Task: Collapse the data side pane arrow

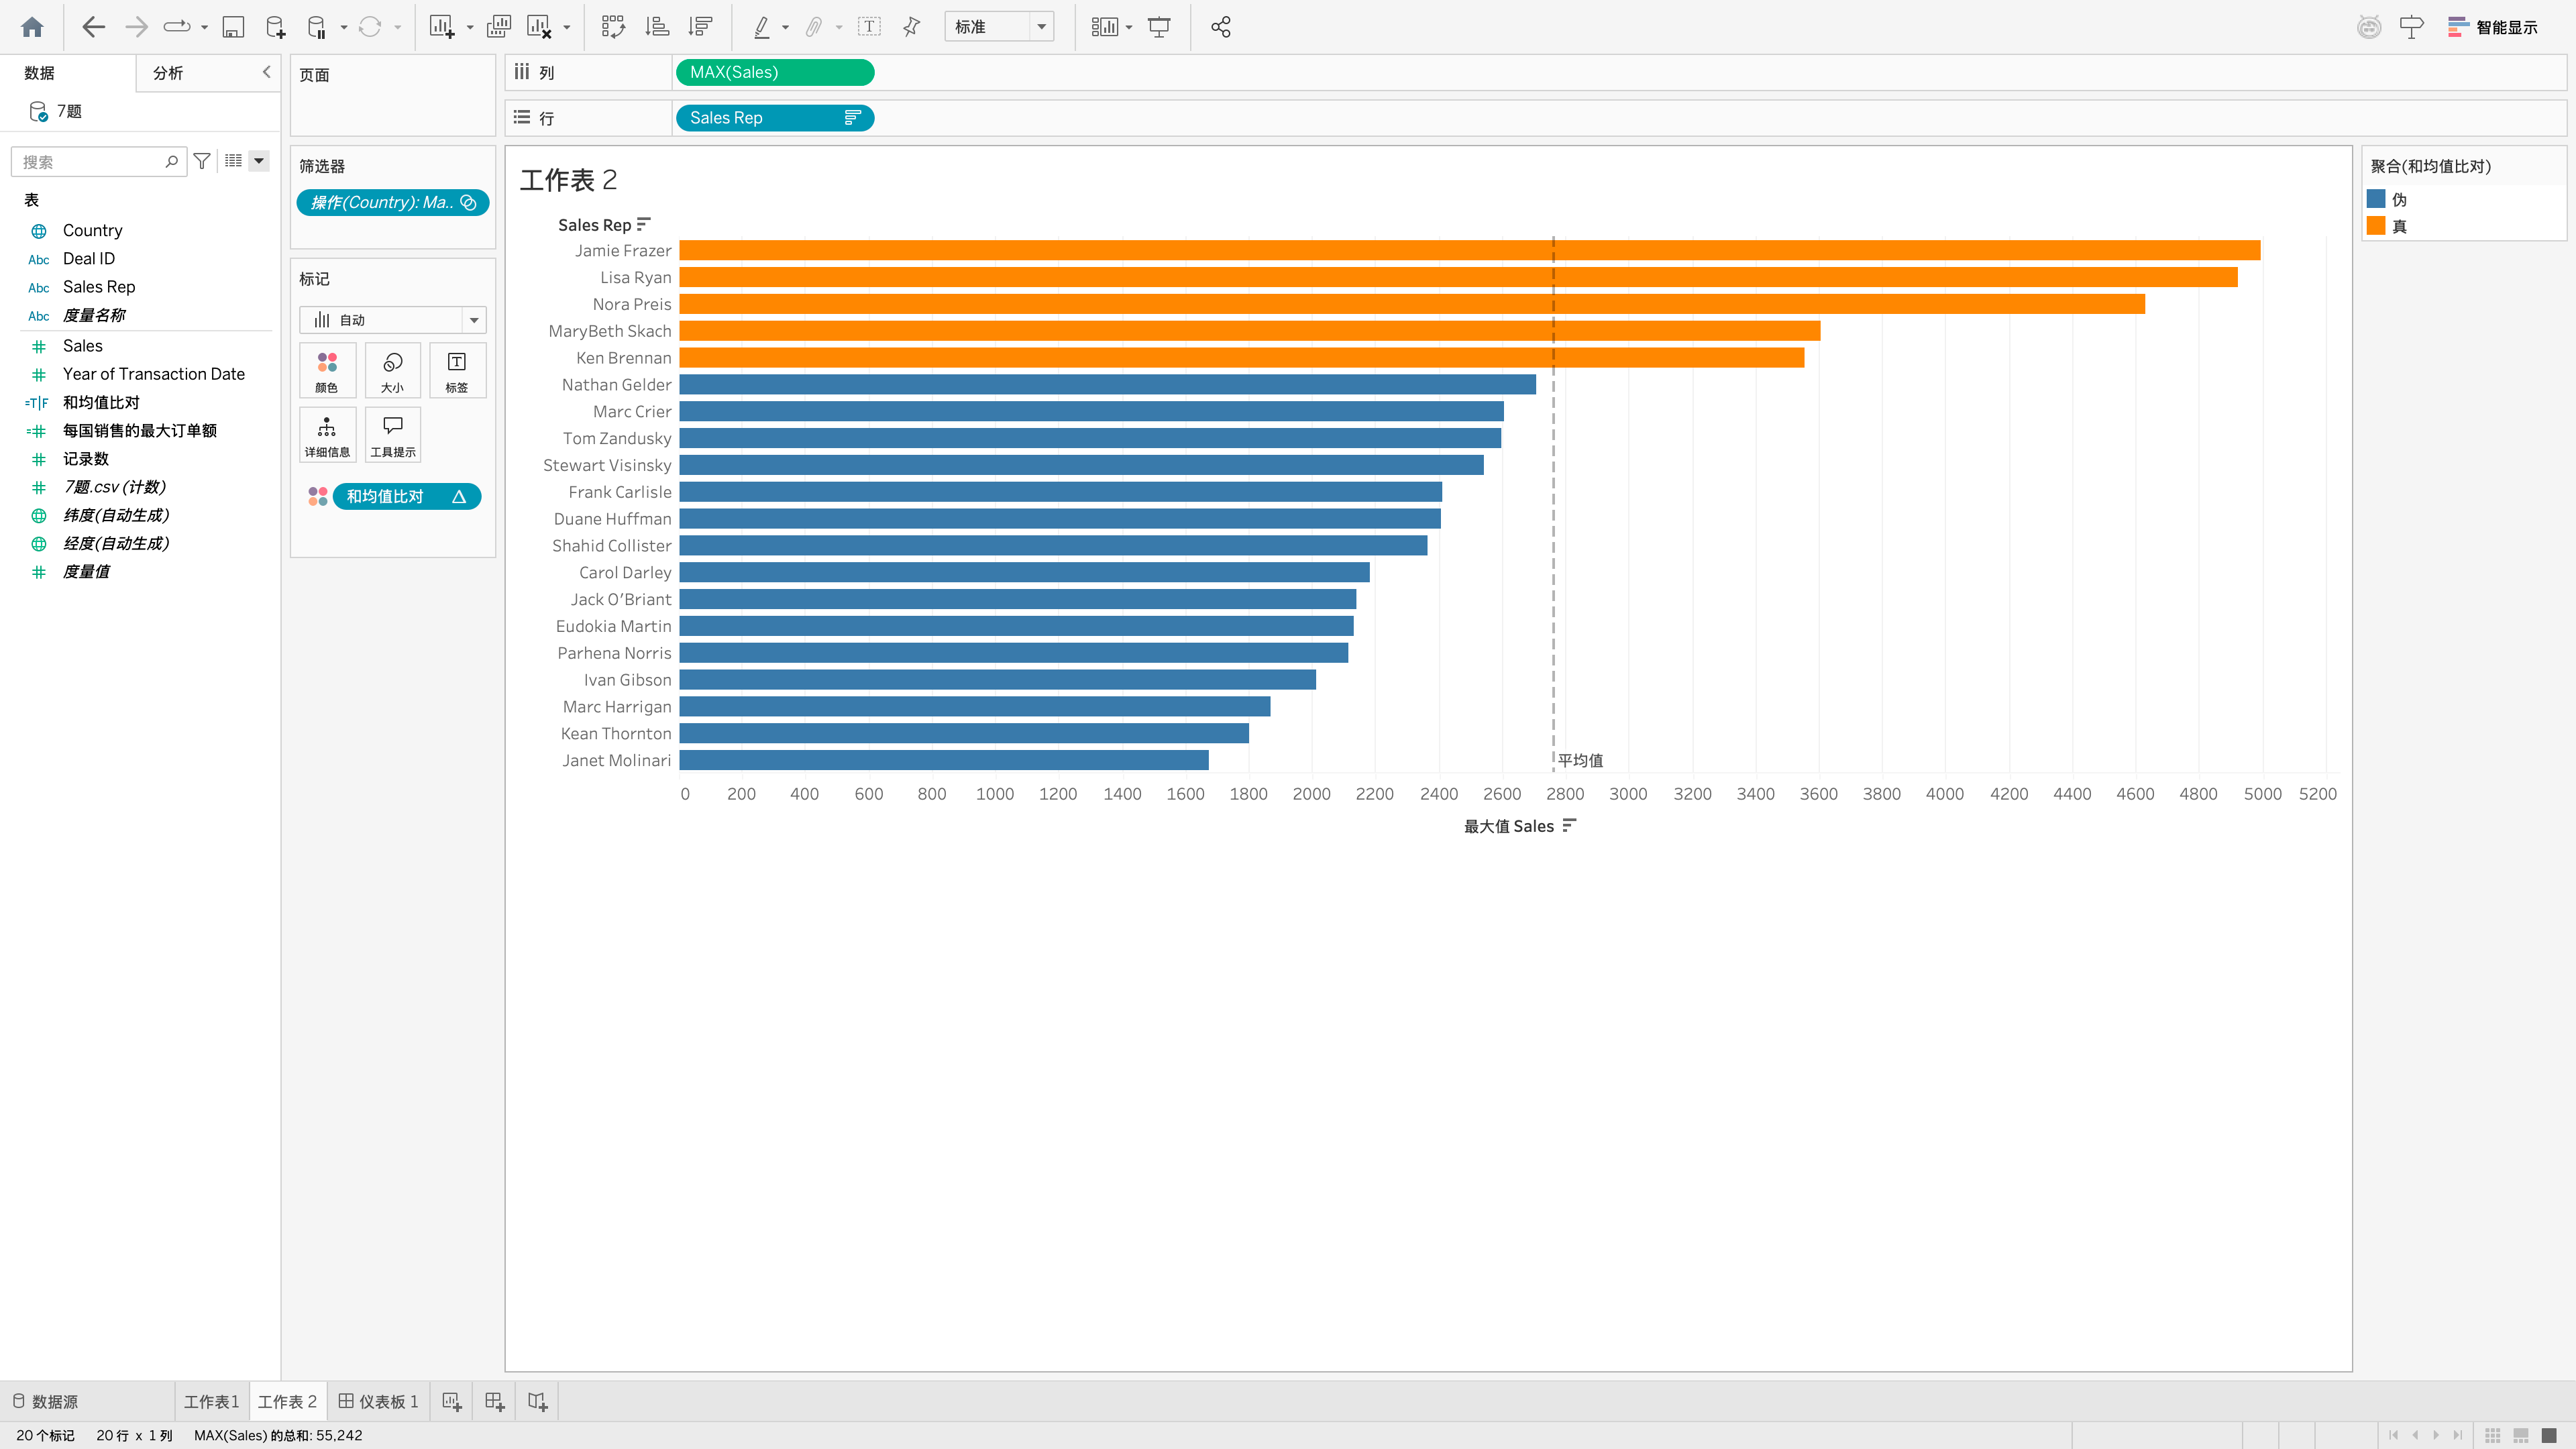Action: tap(266, 72)
